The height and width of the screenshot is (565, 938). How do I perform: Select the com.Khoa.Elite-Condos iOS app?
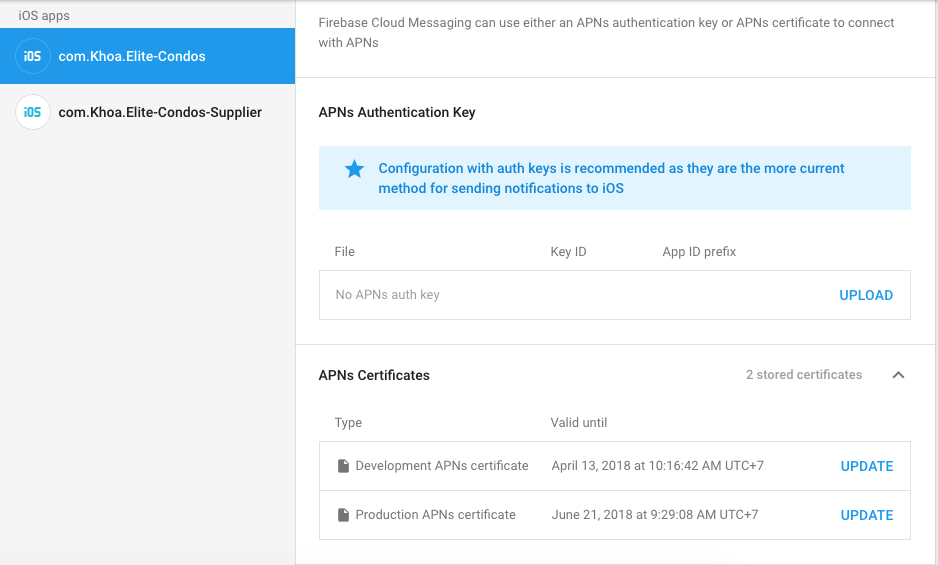point(147,56)
